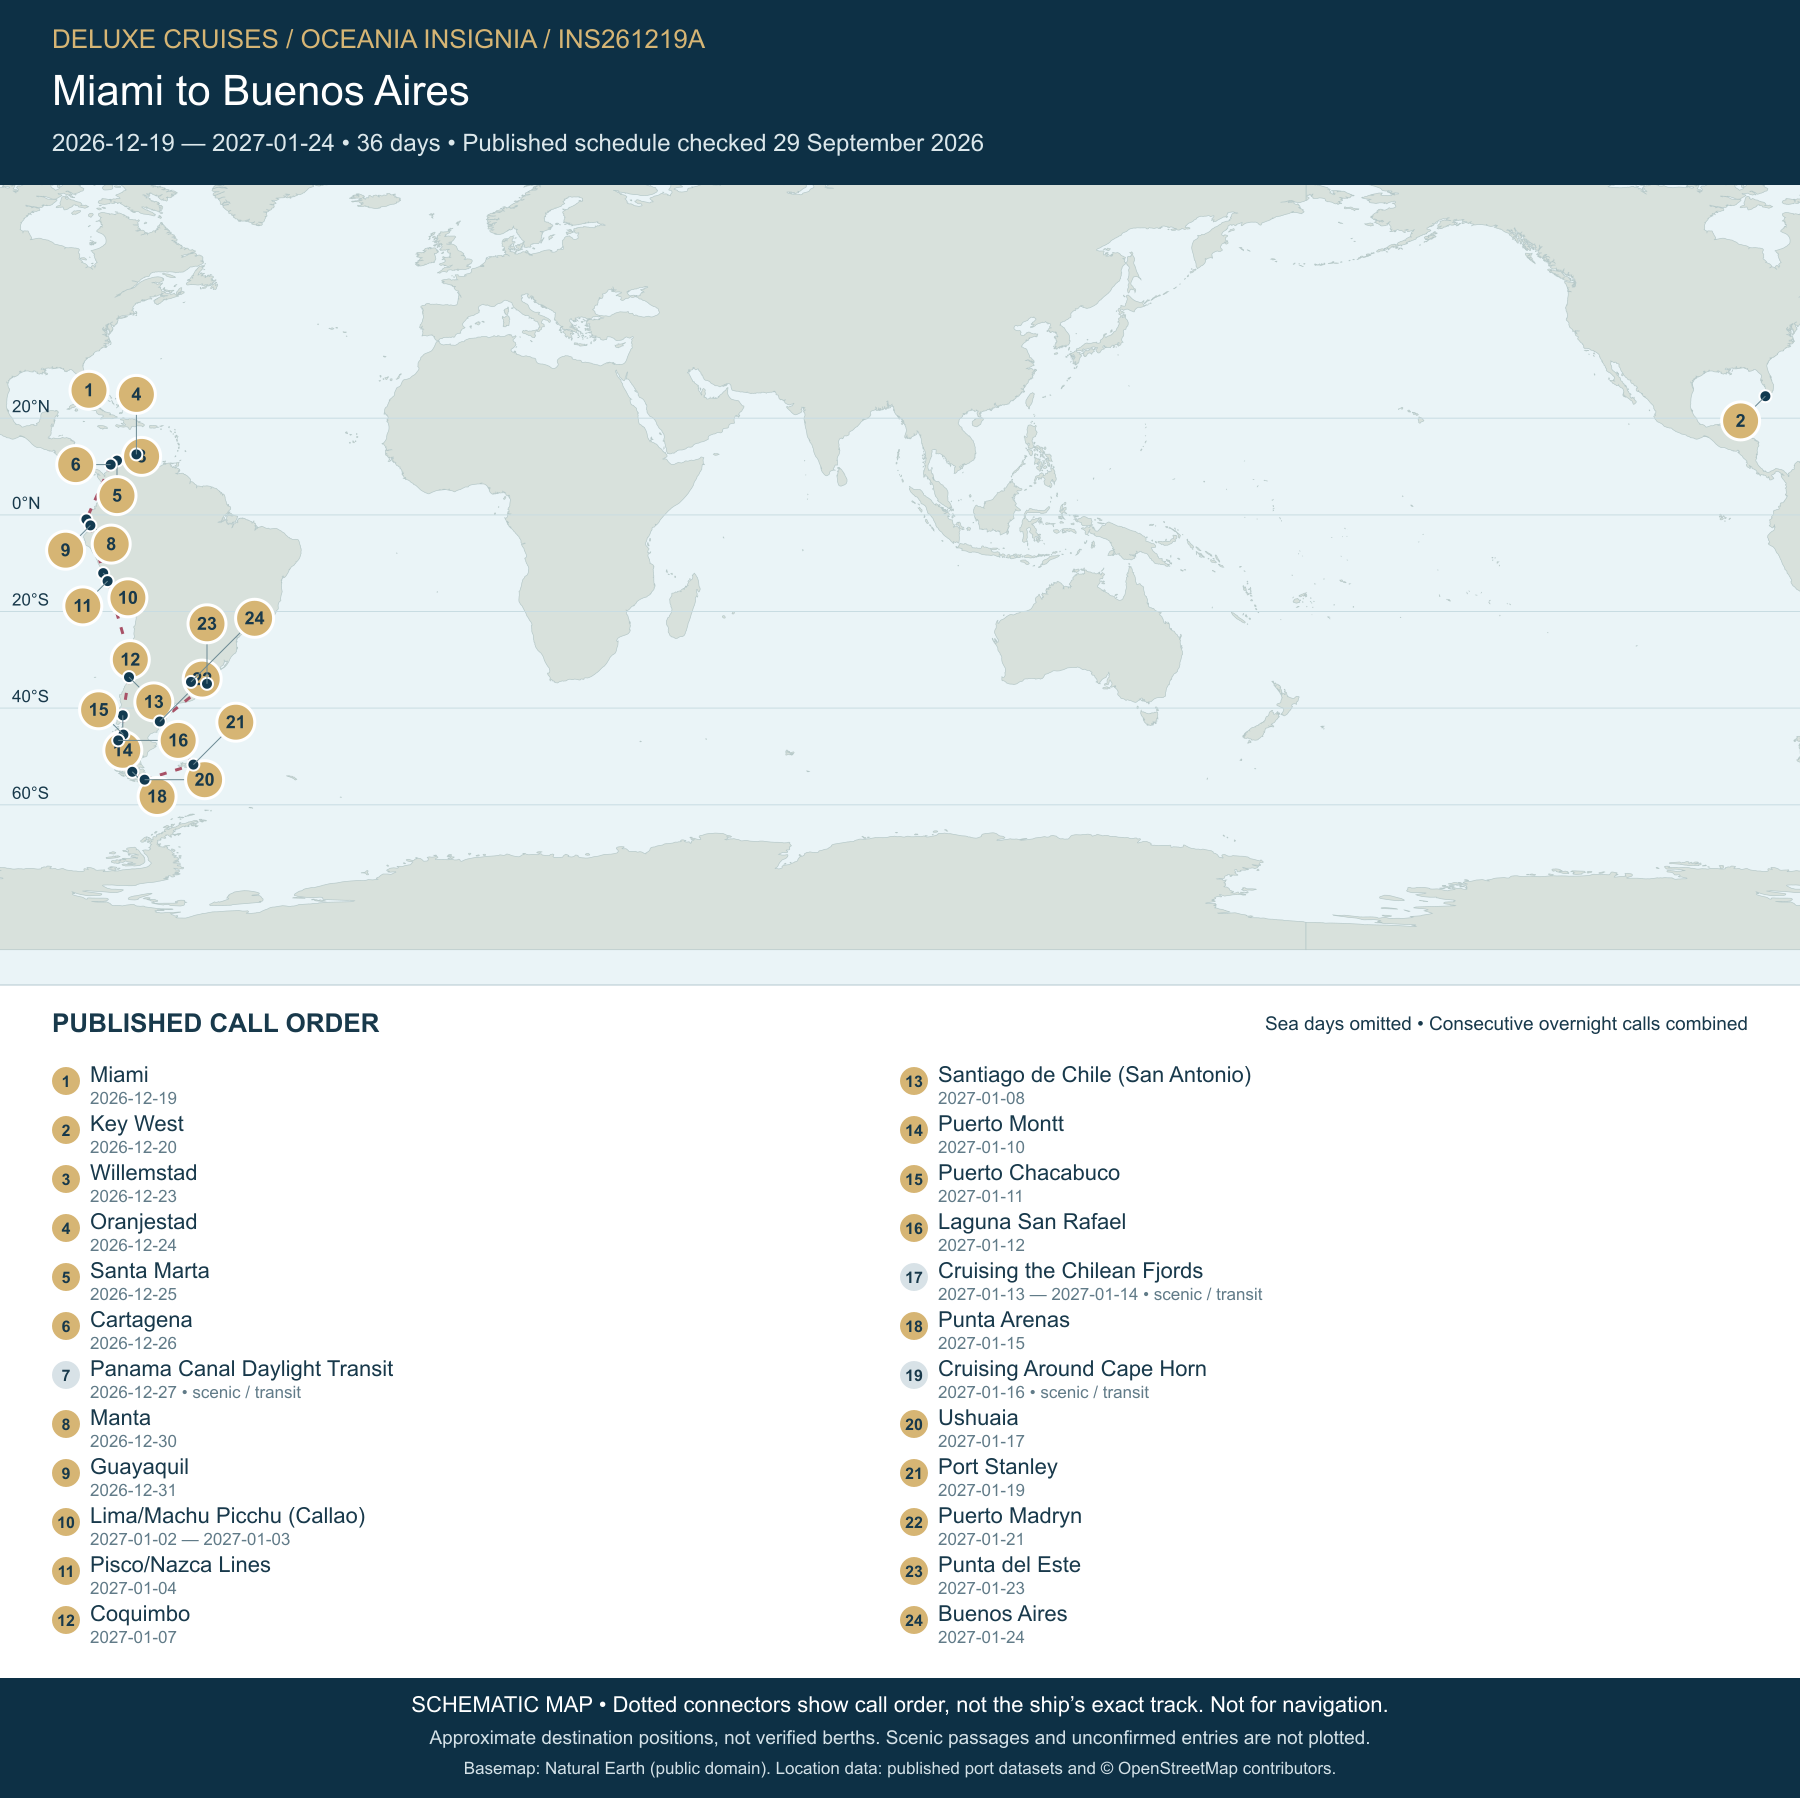This screenshot has height=1798, width=1800.
Task: Select map marker 9 for Guayaquil
Action: (x=65, y=550)
